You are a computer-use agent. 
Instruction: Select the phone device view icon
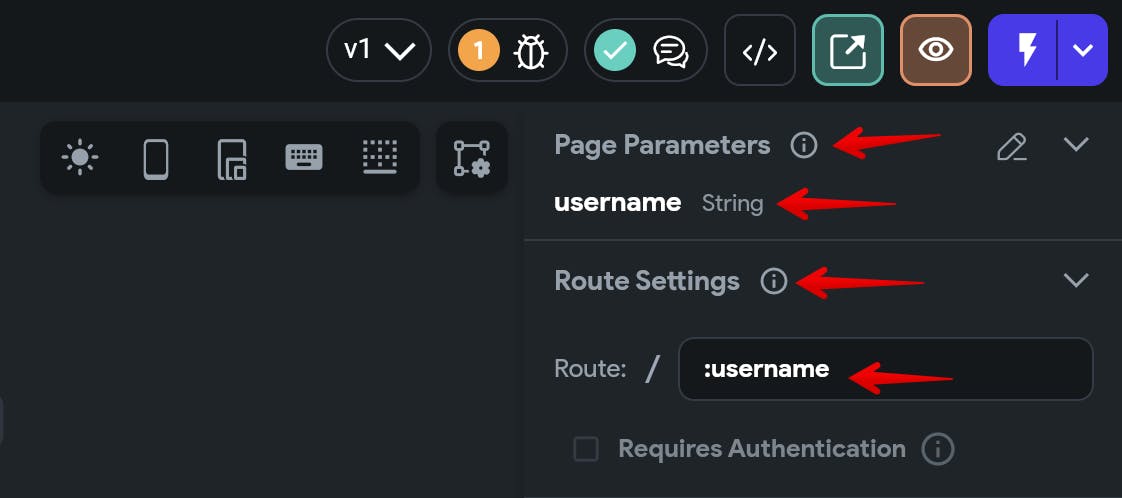tap(156, 159)
